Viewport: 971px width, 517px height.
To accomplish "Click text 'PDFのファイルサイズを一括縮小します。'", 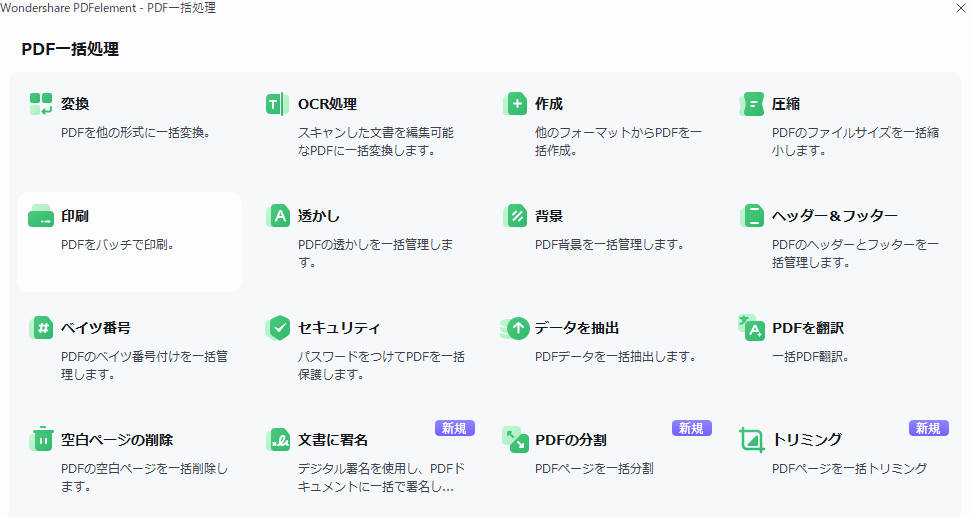I will click(x=855, y=142).
